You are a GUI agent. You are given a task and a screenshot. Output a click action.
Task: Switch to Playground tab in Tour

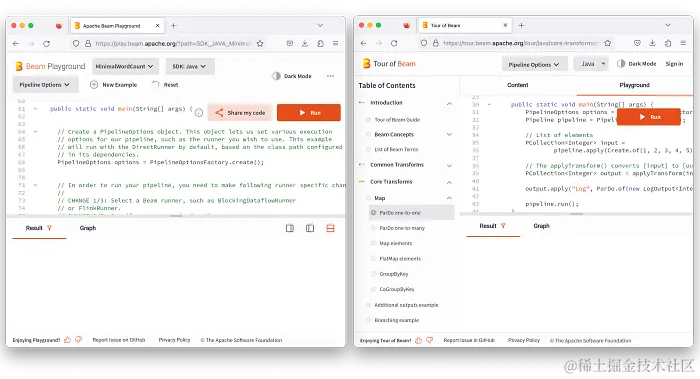point(634,85)
